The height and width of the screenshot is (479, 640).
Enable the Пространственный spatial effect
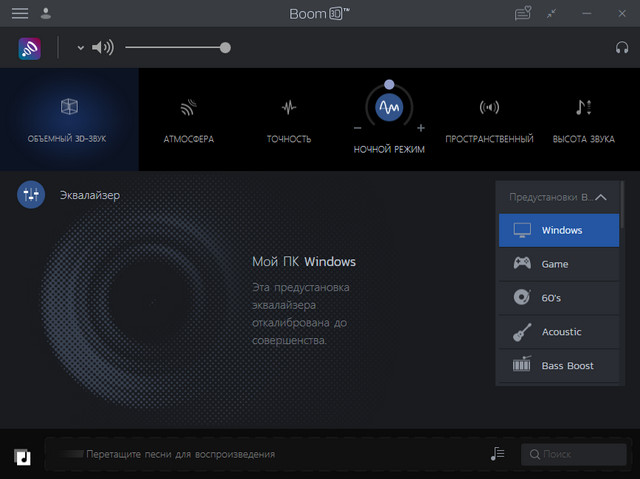click(489, 118)
